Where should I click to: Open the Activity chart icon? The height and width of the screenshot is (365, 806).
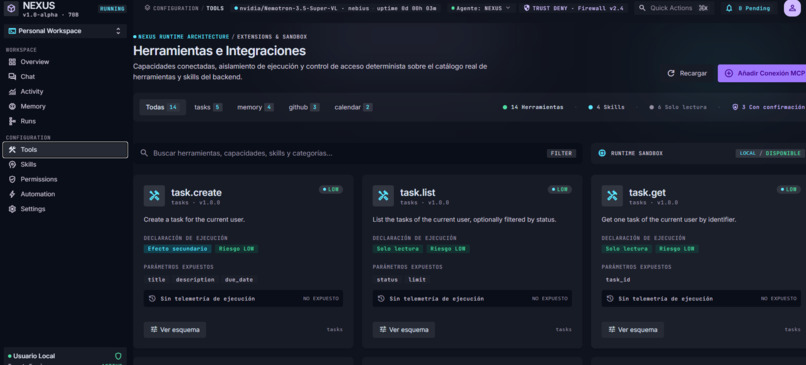(x=12, y=92)
